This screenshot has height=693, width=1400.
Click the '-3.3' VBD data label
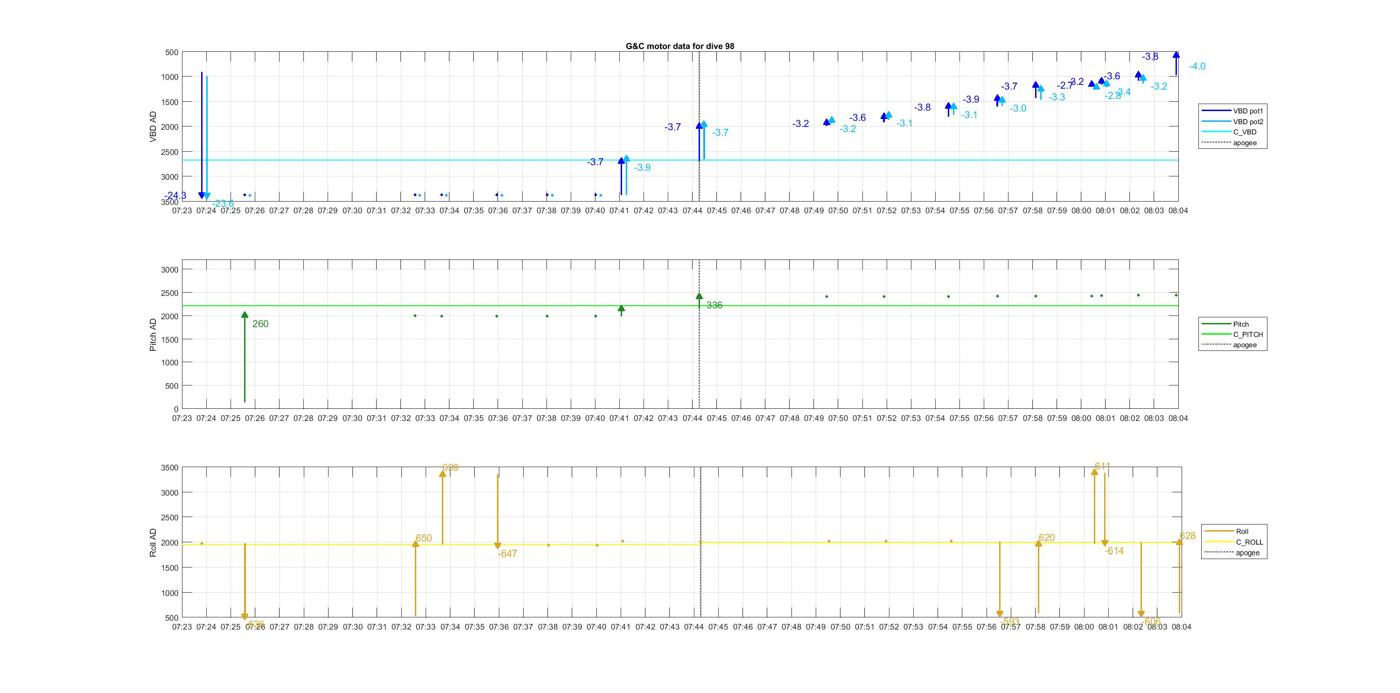point(1057,97)
